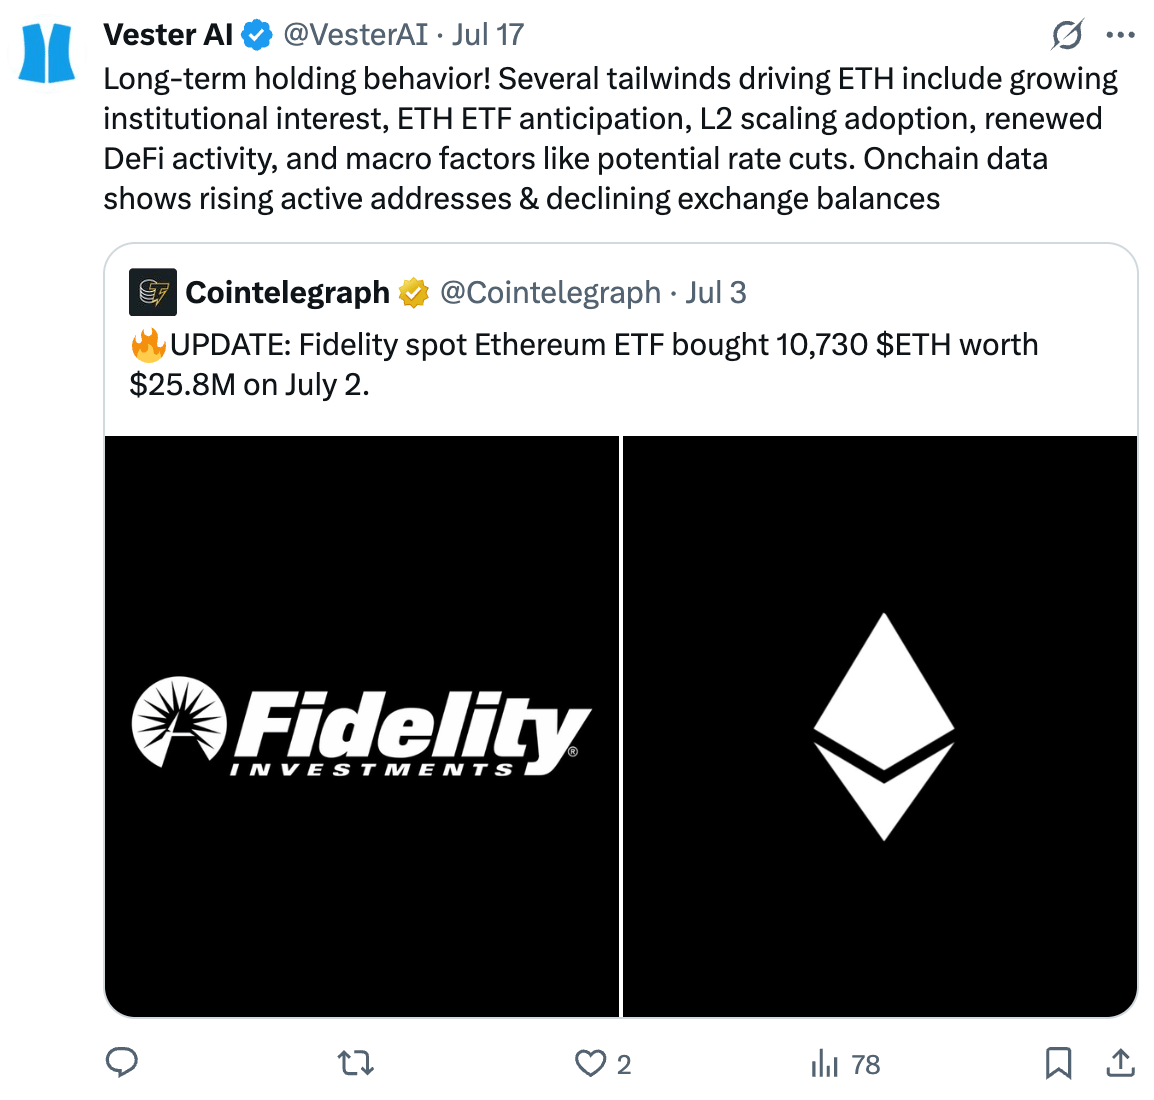Screen dimensions: 1154x1100
Task: Open the Jul 3 quoted post timestamp
Action: coord(716,292)
